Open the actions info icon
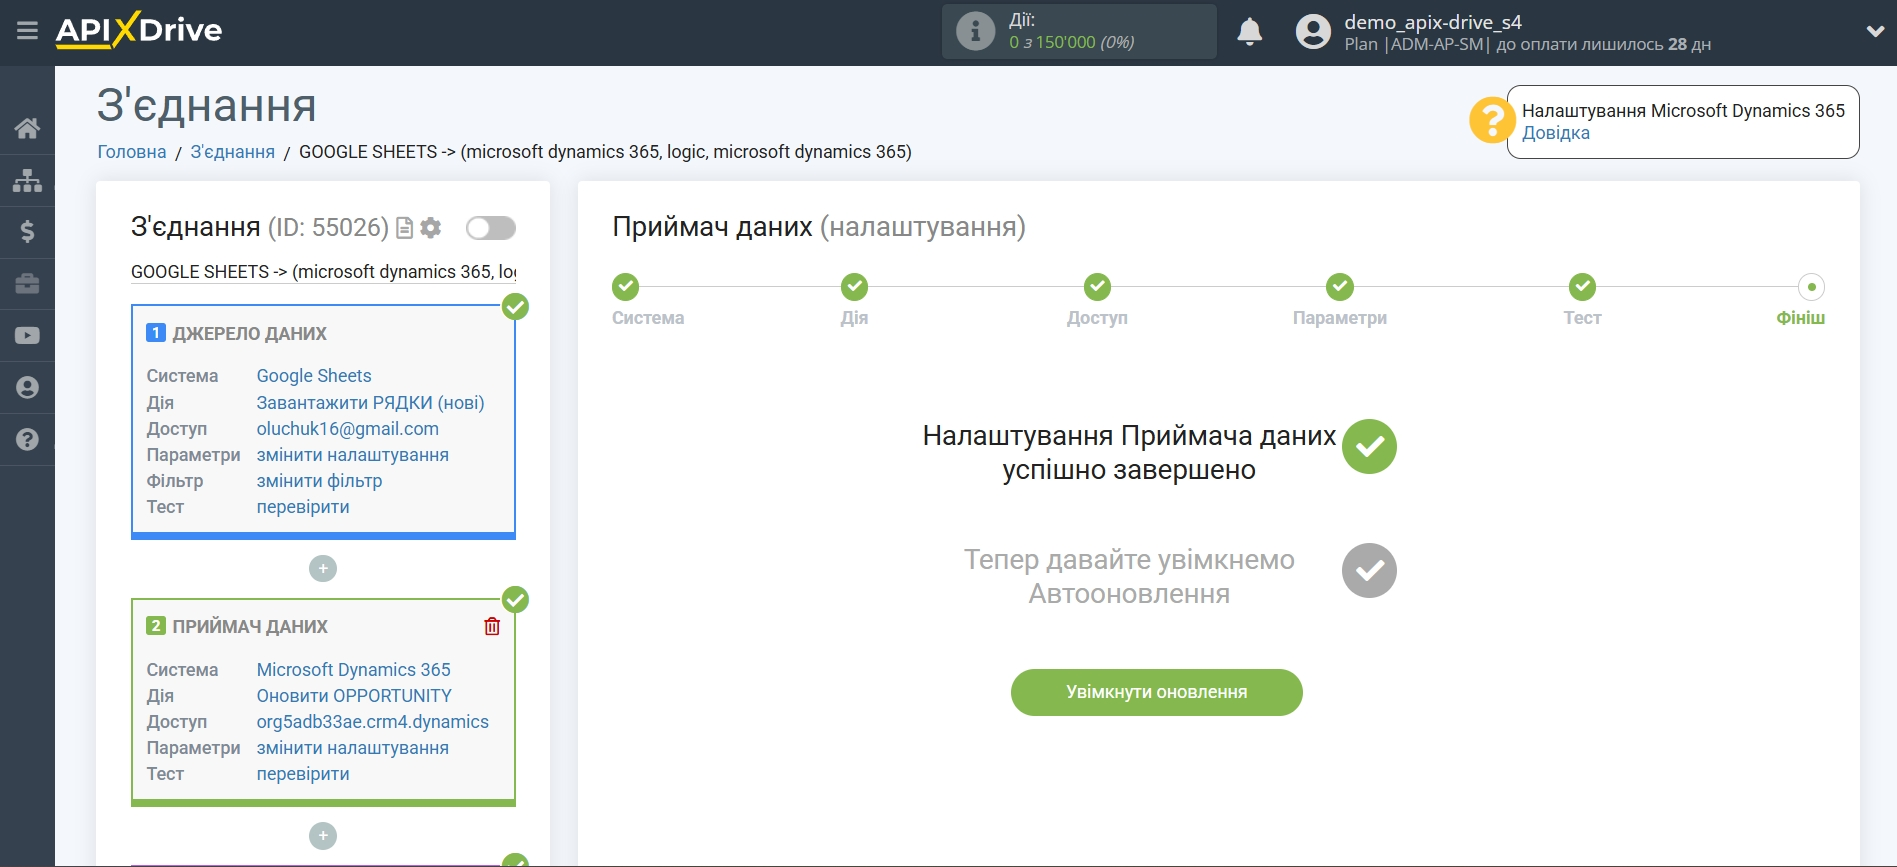The width and height of the screenshot is (1897, 867). [x=975, y=31]
